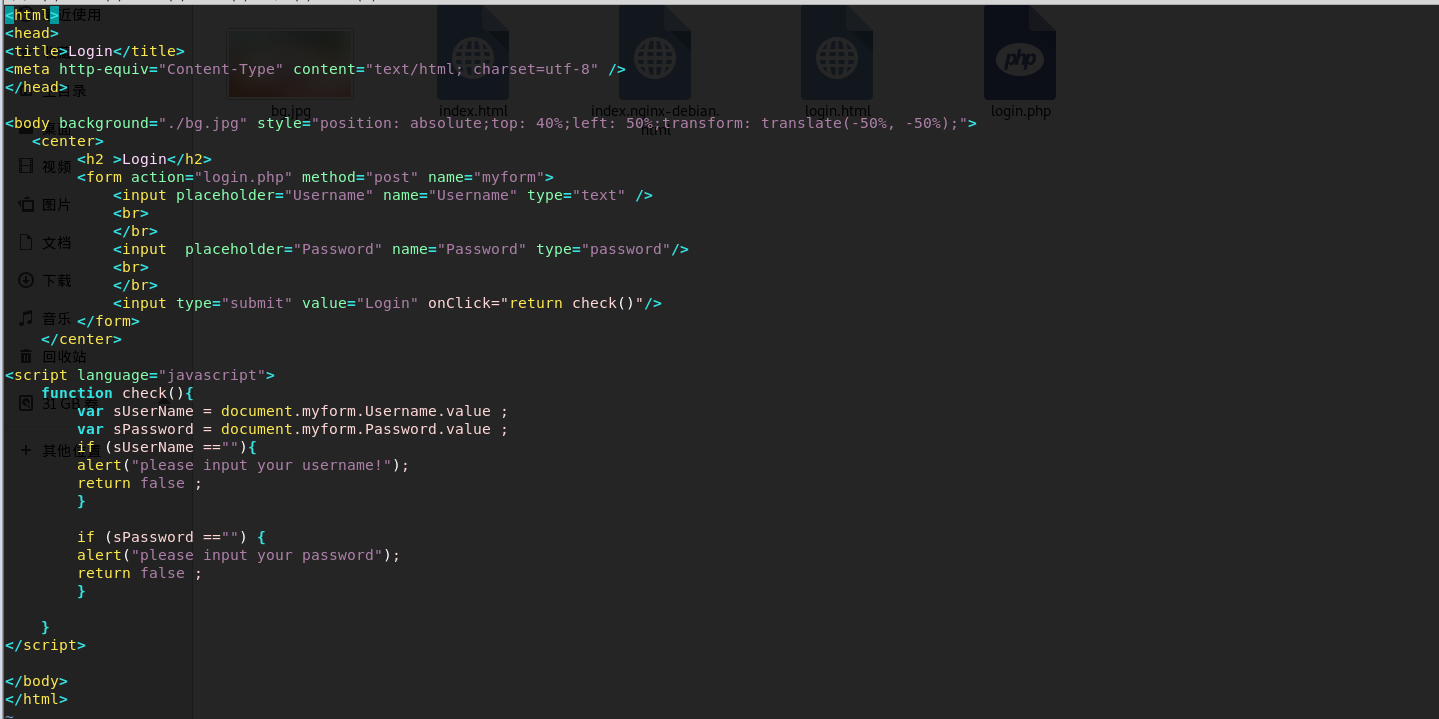1439x719 pixels.
Task: Click the input placeholder="Password" line
Action: click(401, 249)
